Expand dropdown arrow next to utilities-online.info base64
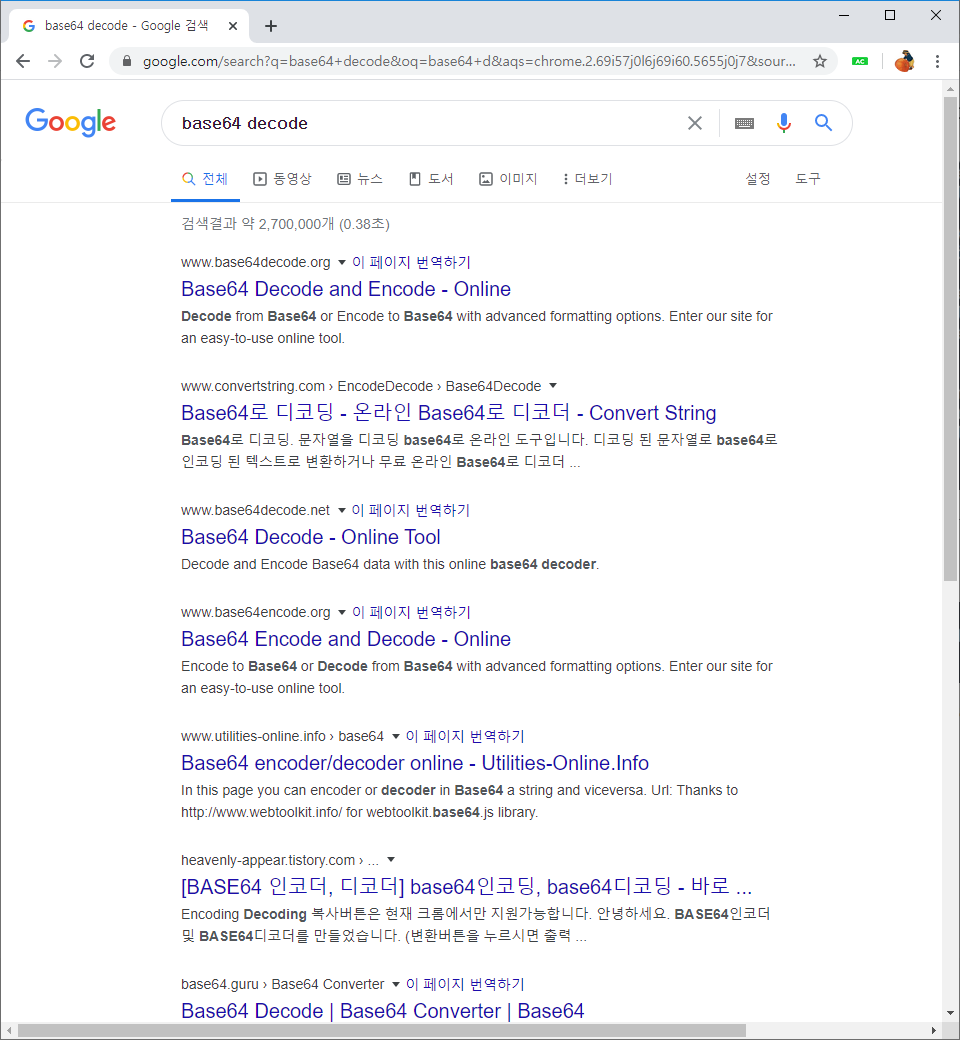 (x=395, y=736)
